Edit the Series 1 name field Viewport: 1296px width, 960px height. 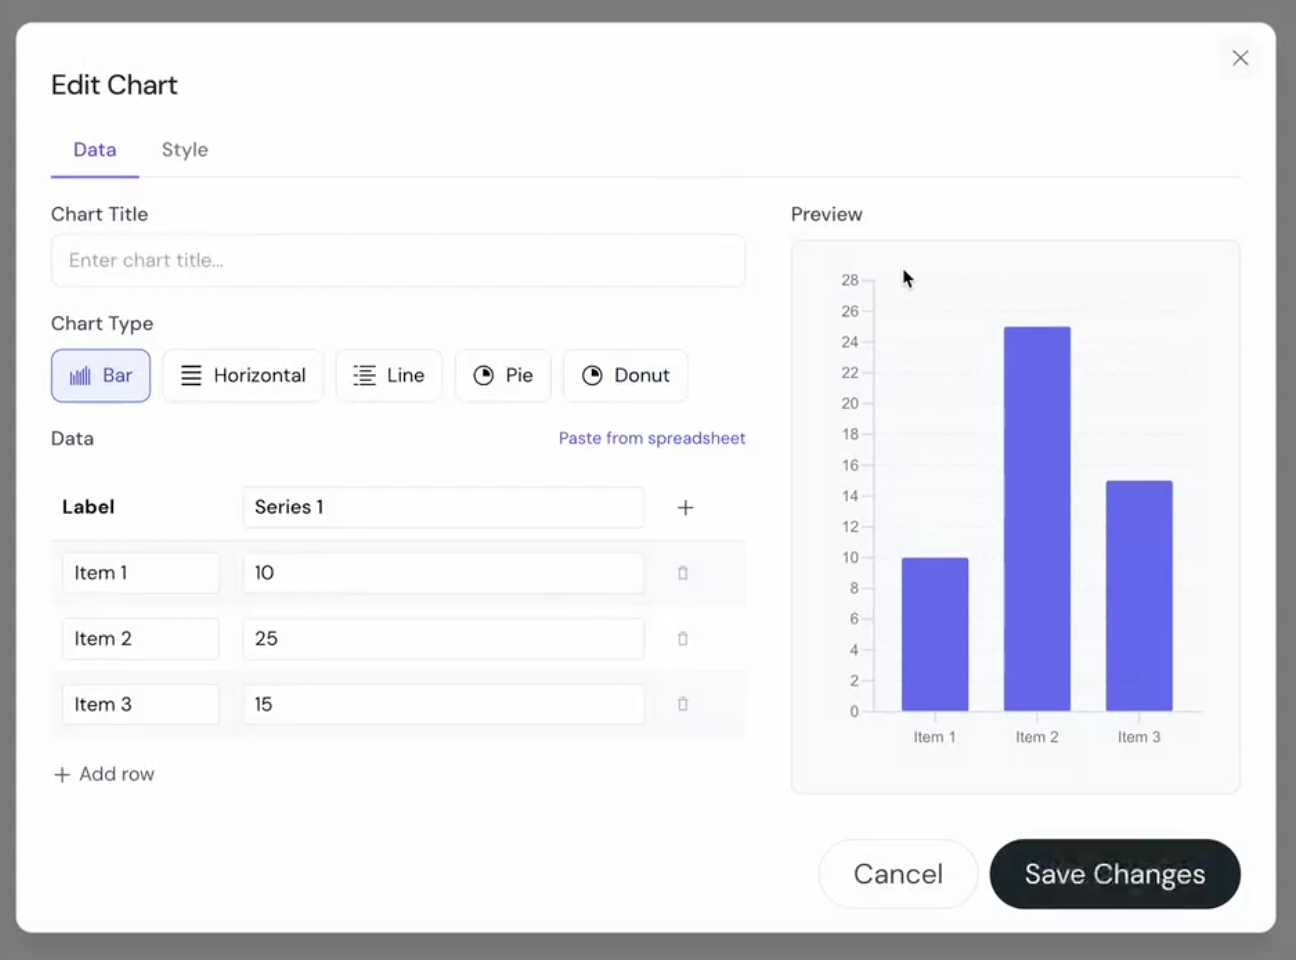pos(443,507)
